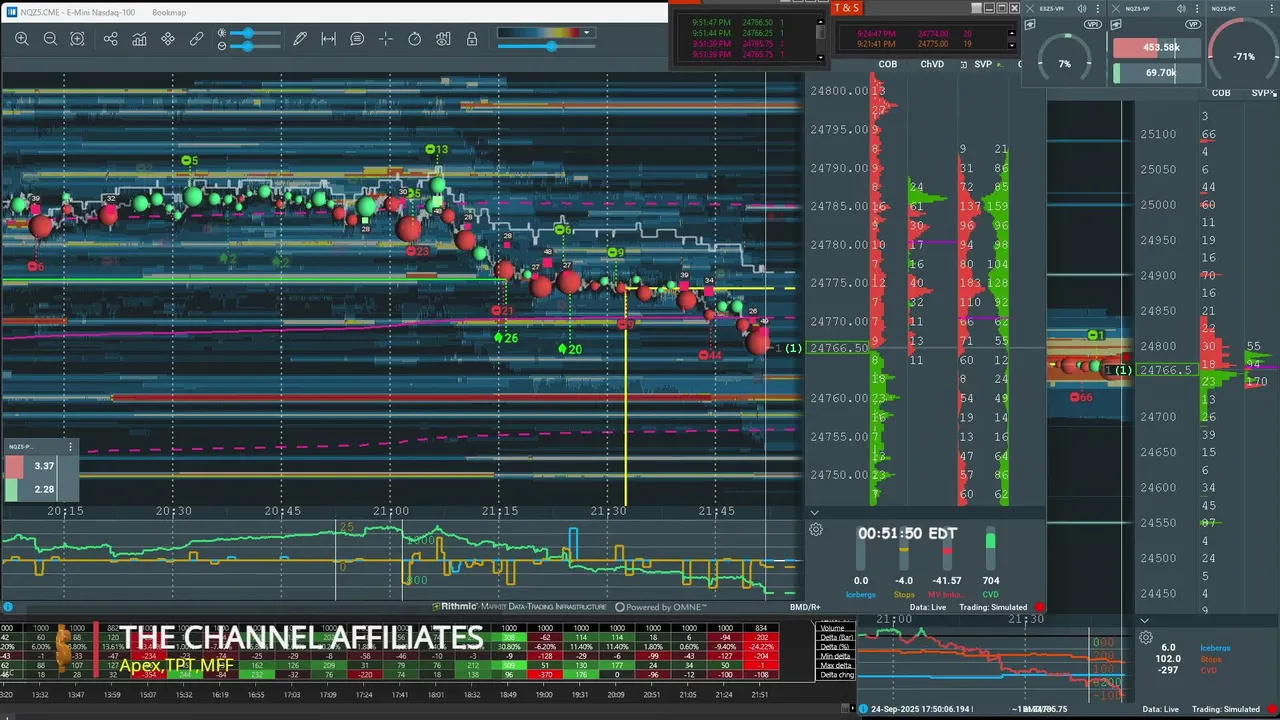Click the info icon at main chart bottom-left

(x=8, y=607)
